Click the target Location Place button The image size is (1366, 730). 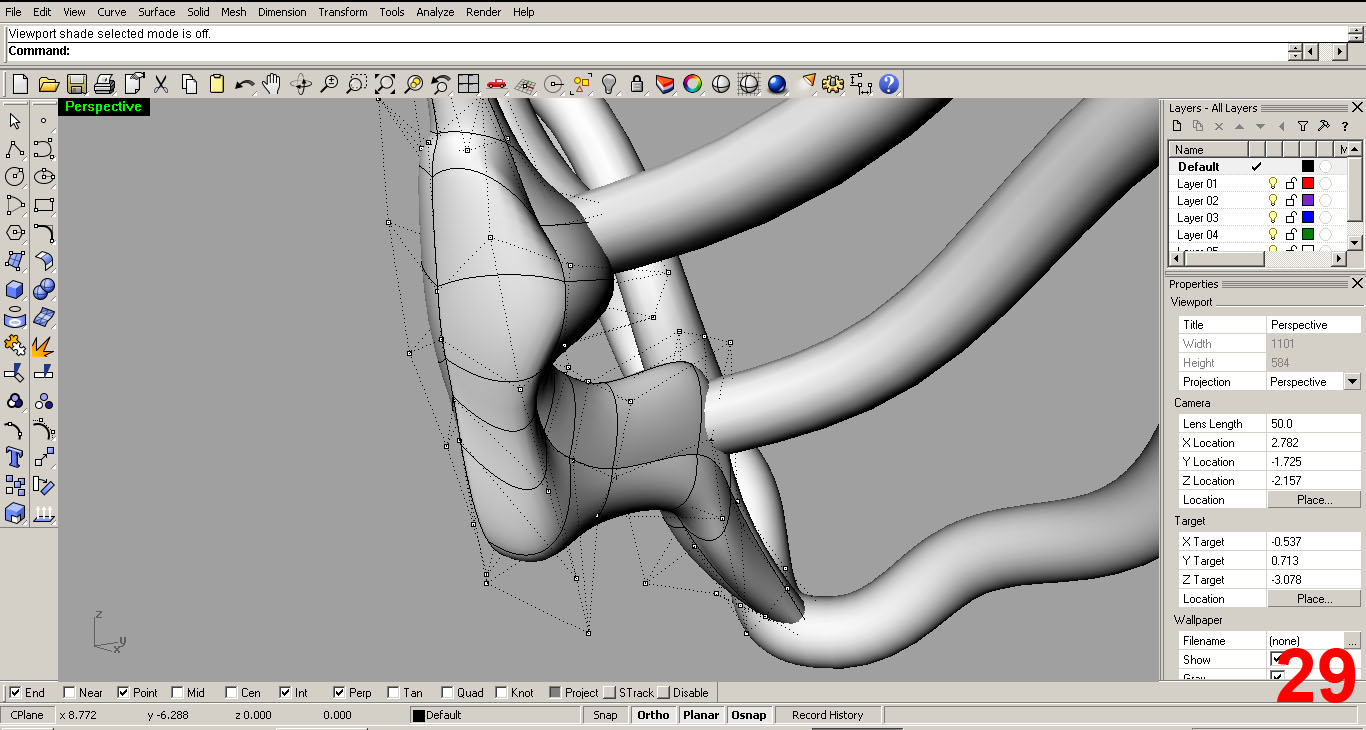click(1314, 599)
